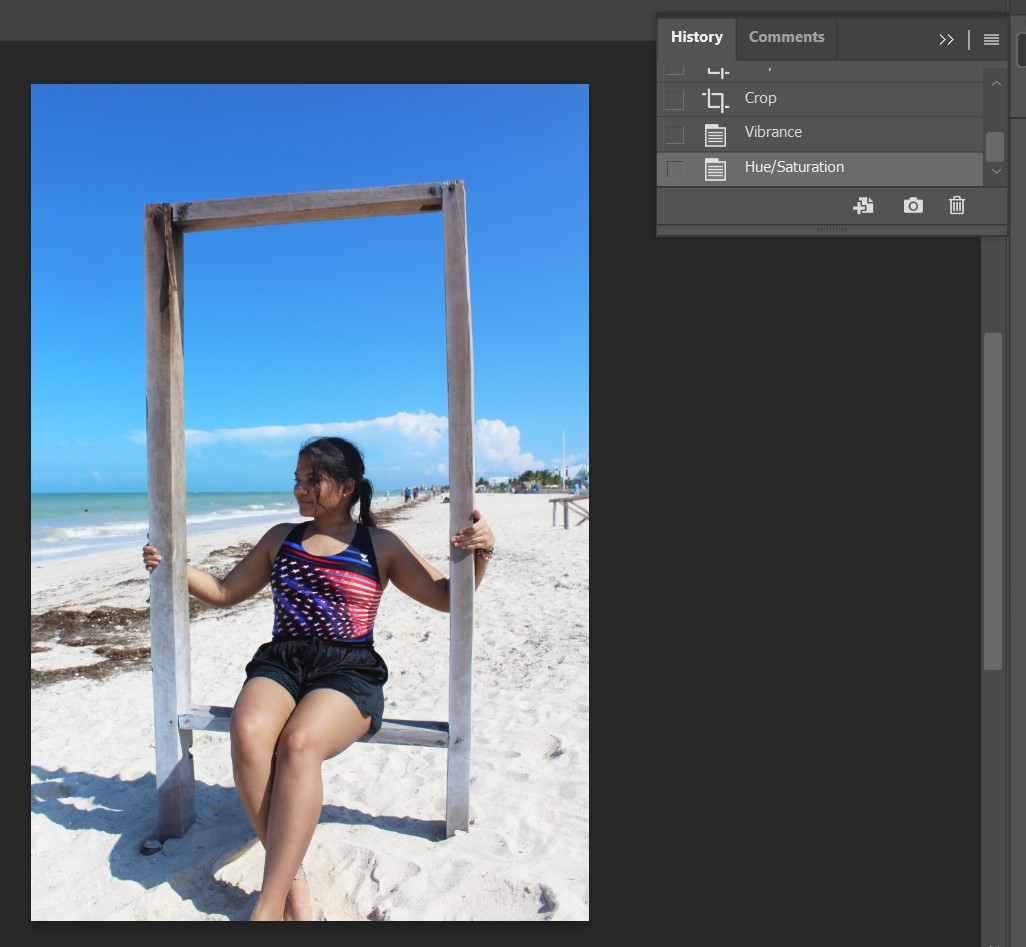Screen dimensions: 1026x947
Task: Open the Comments tab
Action: coord(786,38)
